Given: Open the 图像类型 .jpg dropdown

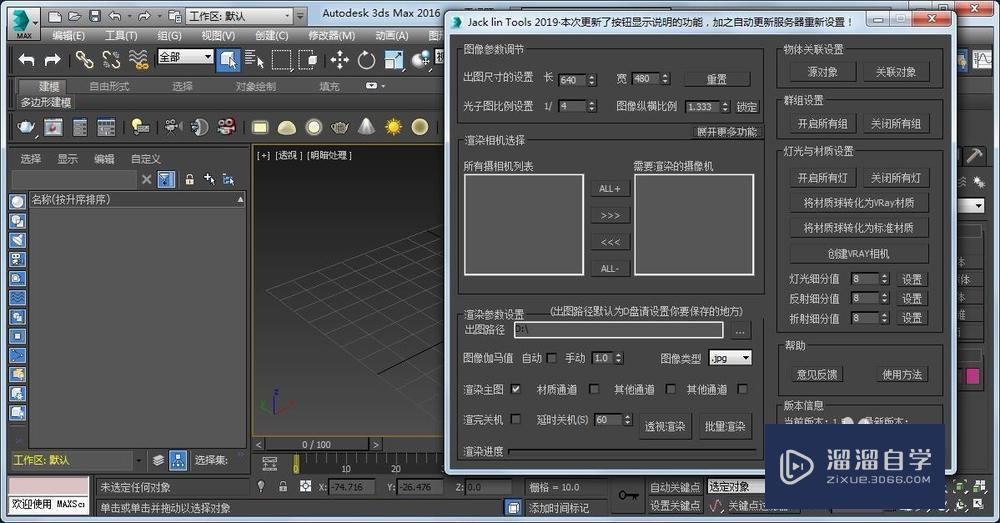Looking at the screenshot, I should pyautogui.click(x=730, y=358).
